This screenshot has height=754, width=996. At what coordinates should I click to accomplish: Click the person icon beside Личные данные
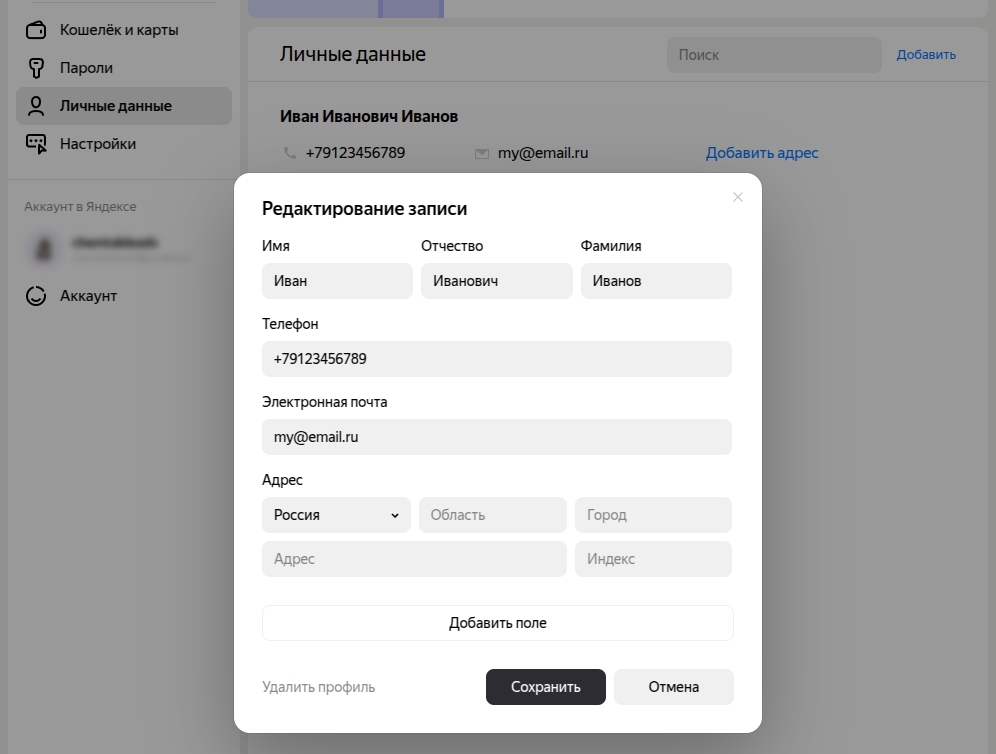pyautogui.click(x=36, y=106)
